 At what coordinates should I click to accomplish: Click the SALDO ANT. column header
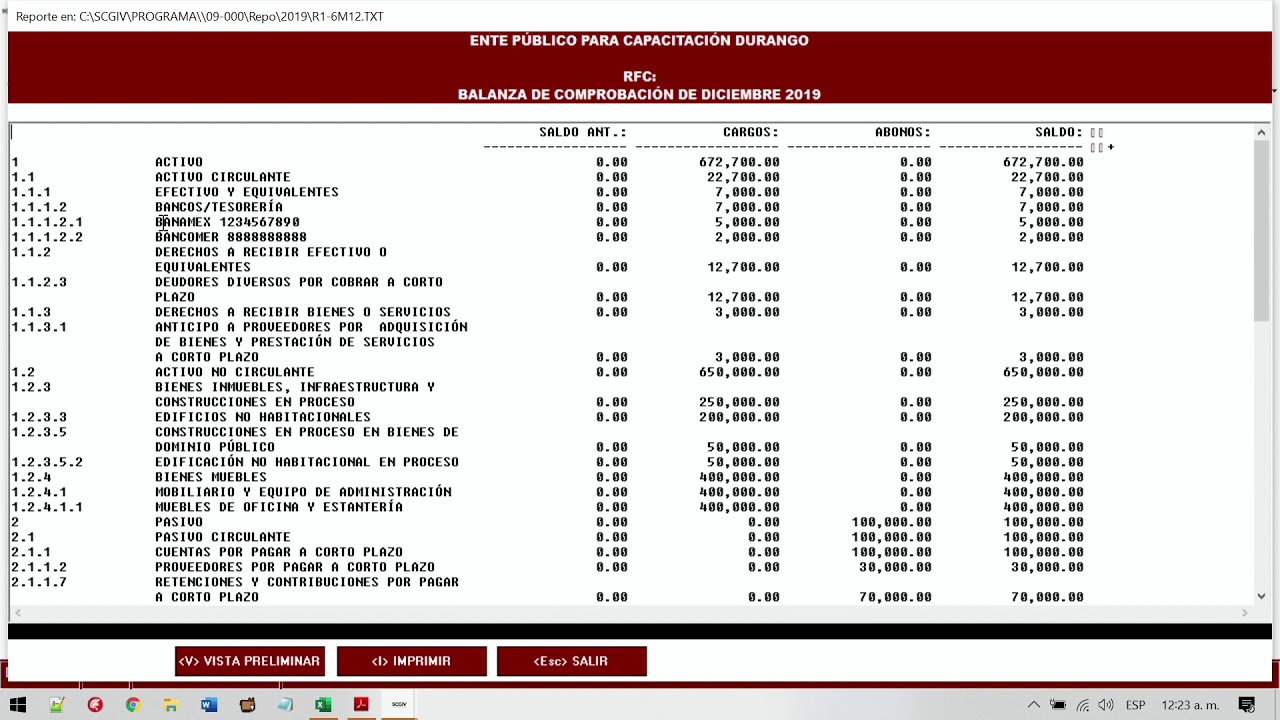pos(583,132)
